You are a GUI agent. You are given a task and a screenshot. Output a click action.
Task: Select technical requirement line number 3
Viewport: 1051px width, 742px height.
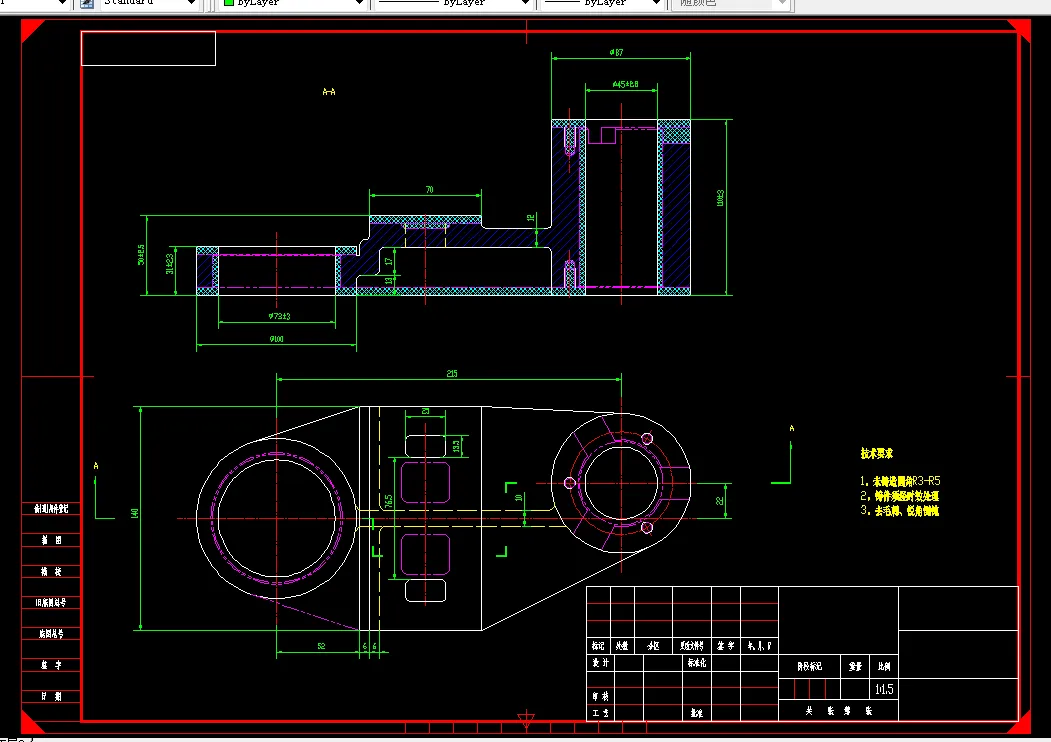(x=900, y=511)
